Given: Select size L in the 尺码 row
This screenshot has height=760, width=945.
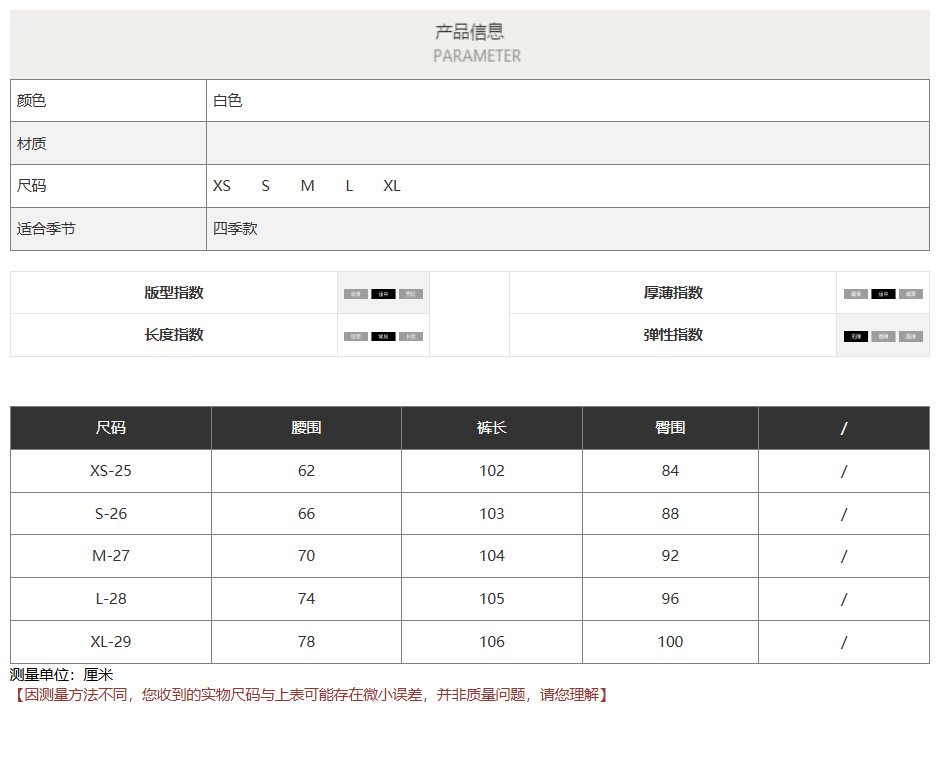Looking at the screenshot, I should (349, 186).
